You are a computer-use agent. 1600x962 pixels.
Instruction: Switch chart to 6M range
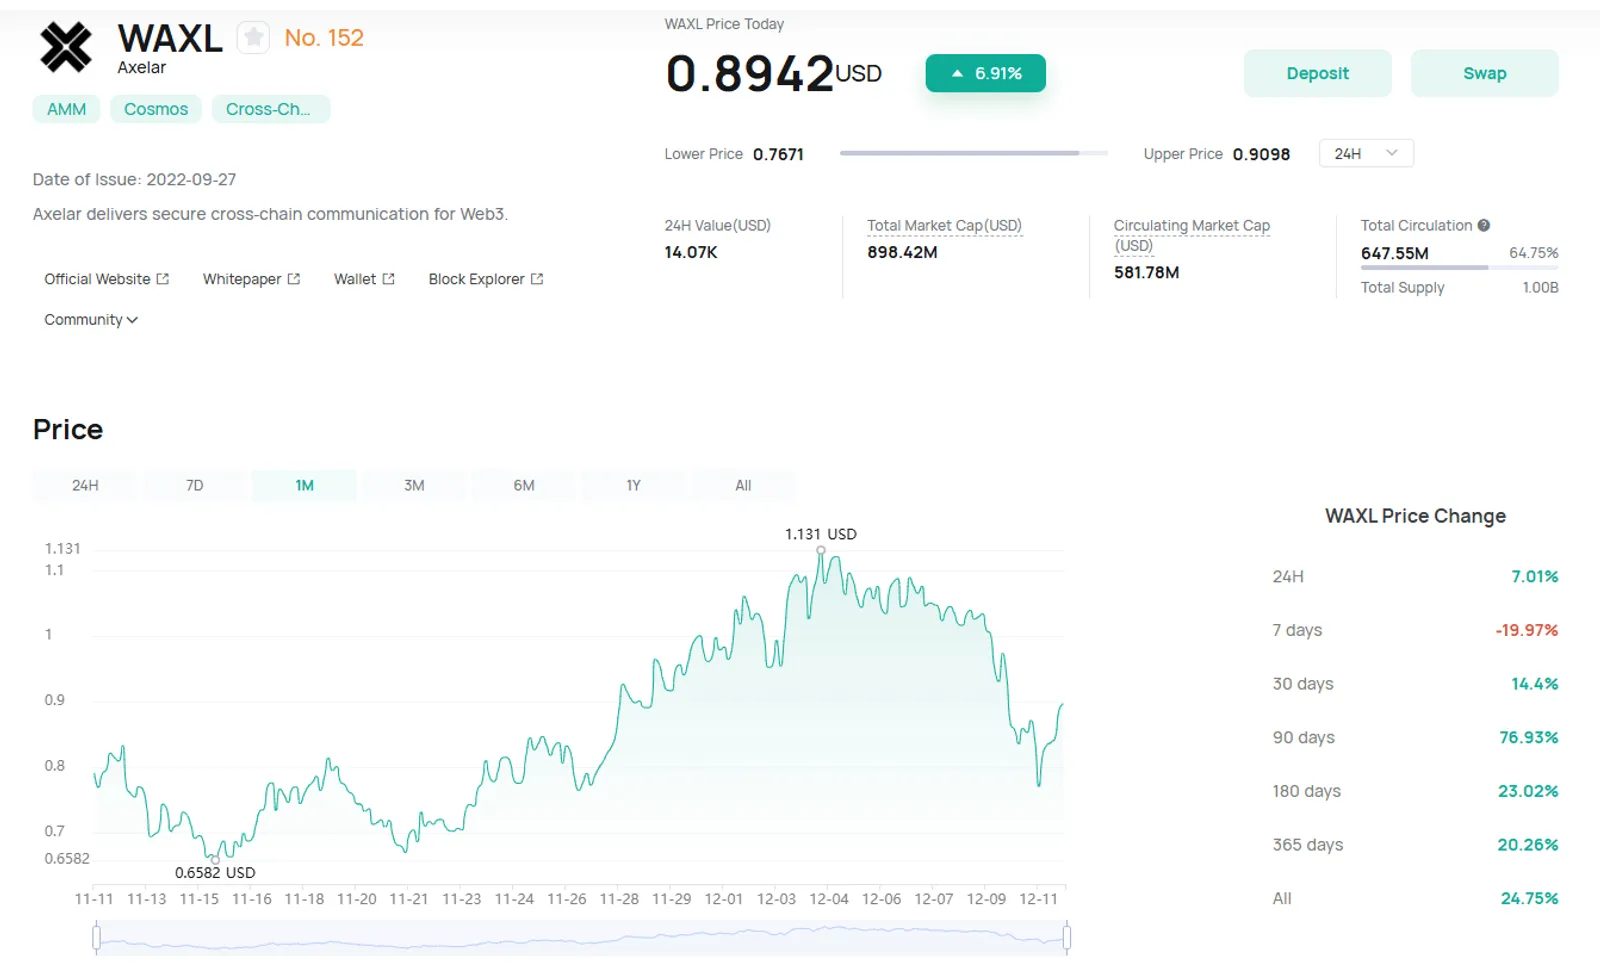tap(524, 485)
